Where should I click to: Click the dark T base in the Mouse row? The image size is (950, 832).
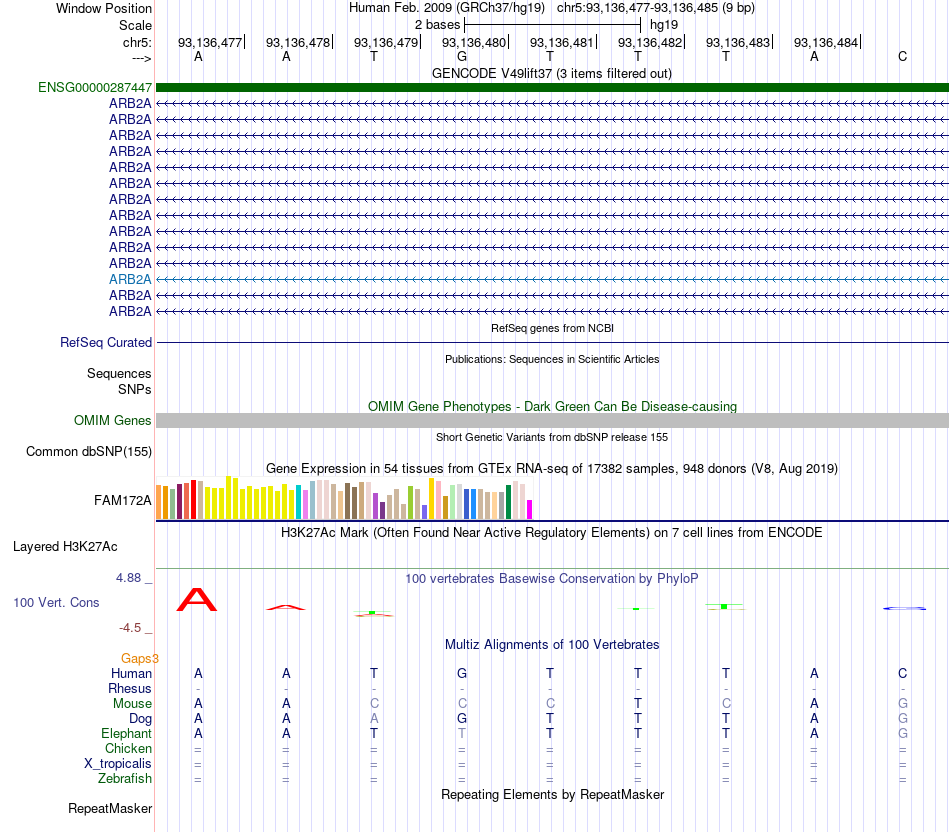click(x=637, y=703)
